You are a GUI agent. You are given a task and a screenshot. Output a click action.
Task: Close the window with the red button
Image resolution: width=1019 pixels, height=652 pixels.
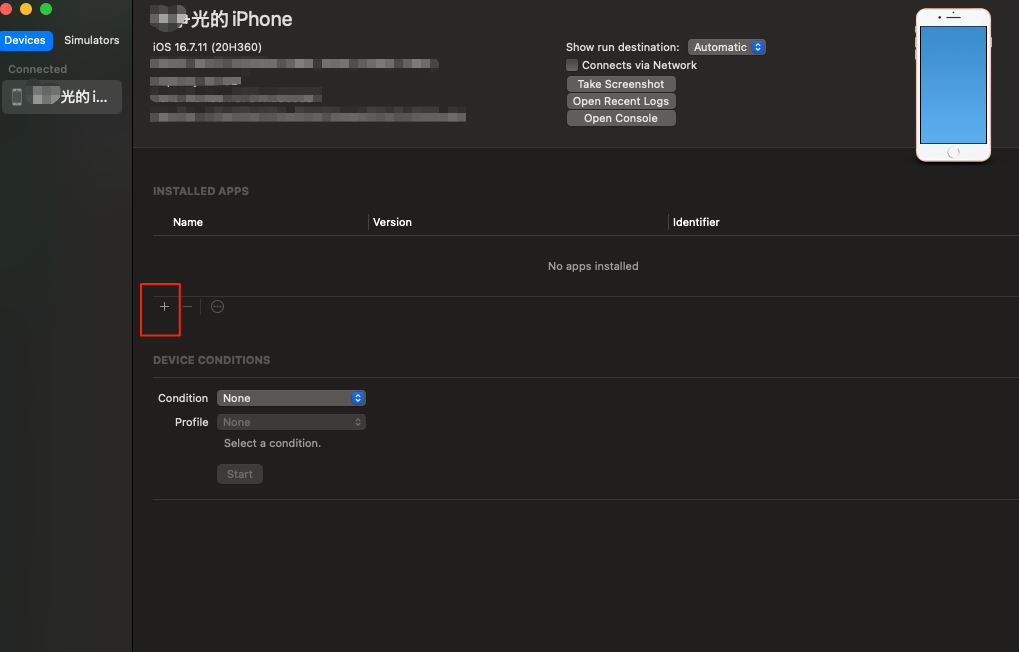pyautogui.click(x=7, y=9)
